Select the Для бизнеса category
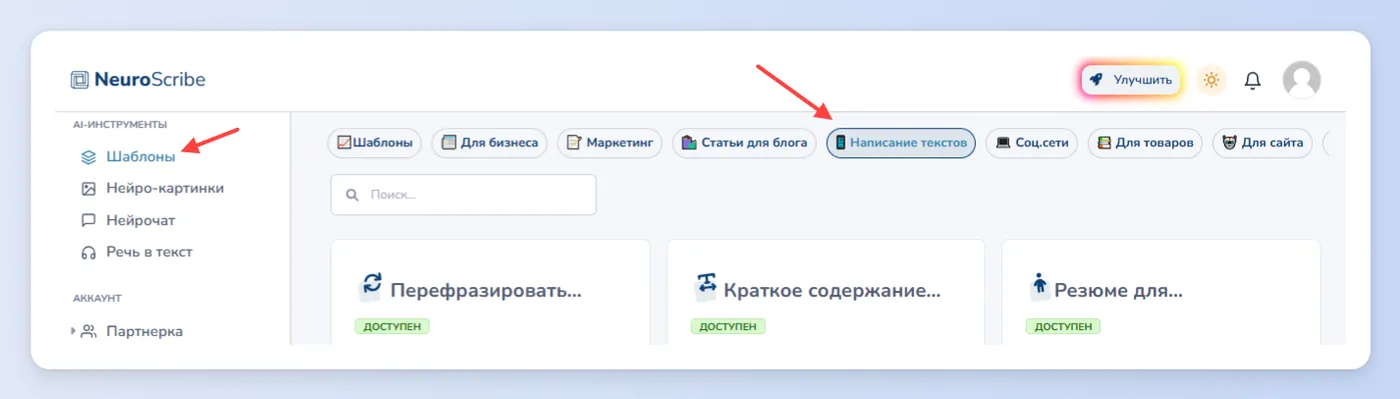The height and width of the screenshot is (399, 1400). point(490,143)
